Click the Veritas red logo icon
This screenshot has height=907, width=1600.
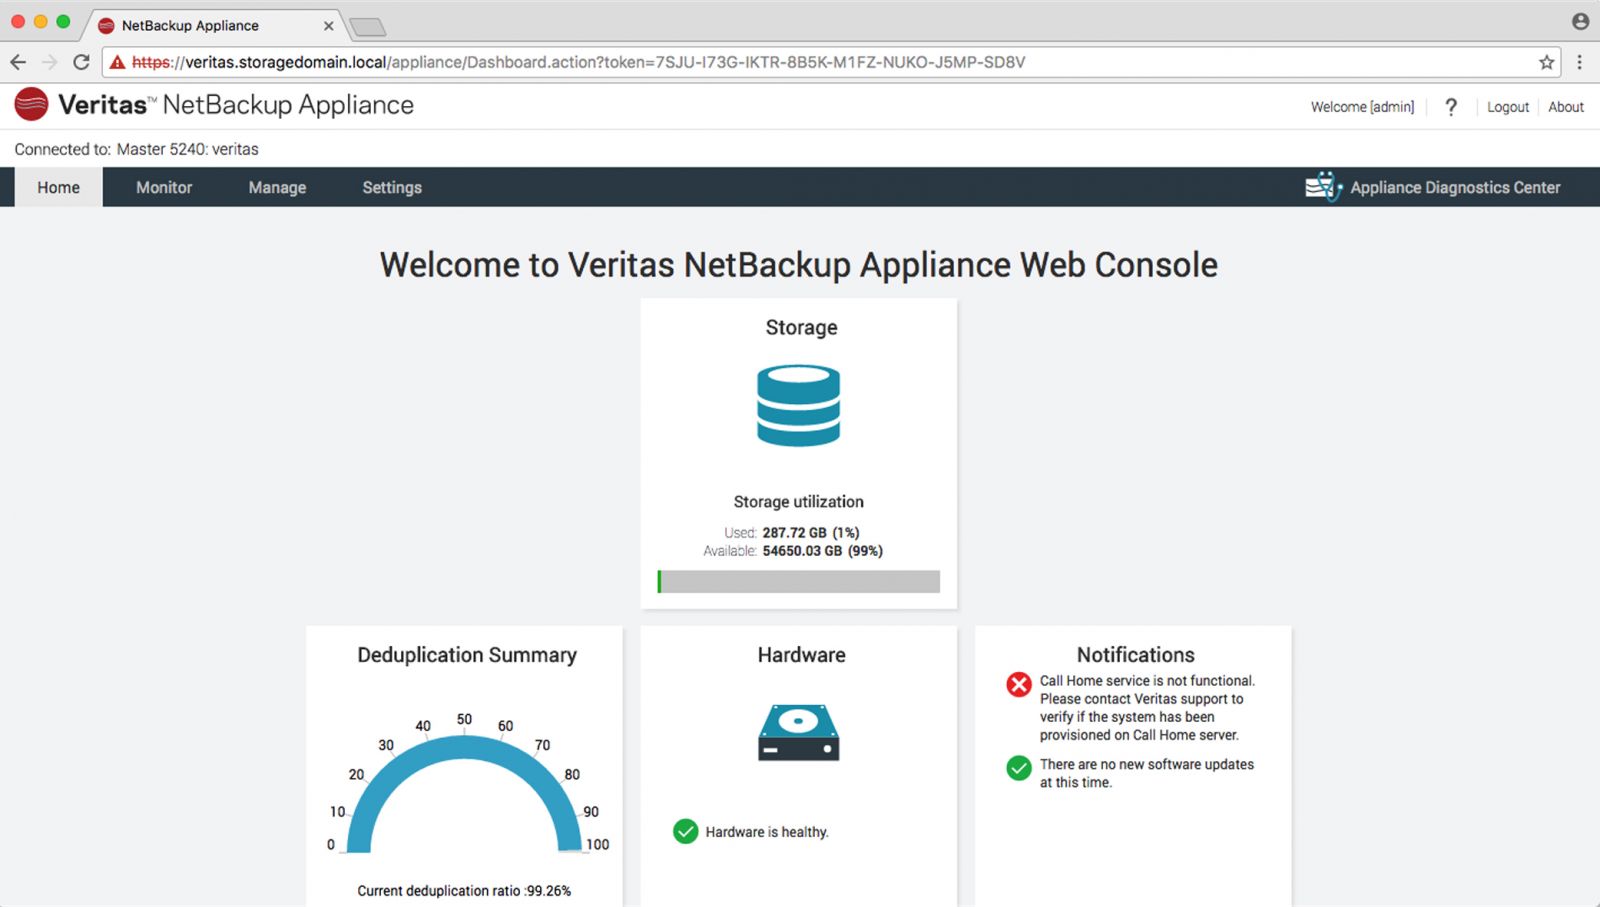31,104
